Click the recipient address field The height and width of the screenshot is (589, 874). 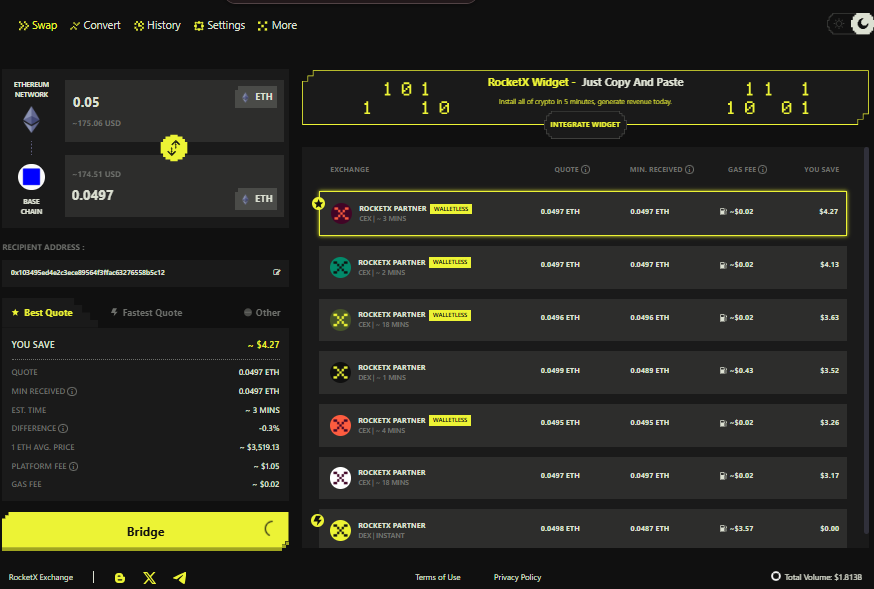click(145, 273)
